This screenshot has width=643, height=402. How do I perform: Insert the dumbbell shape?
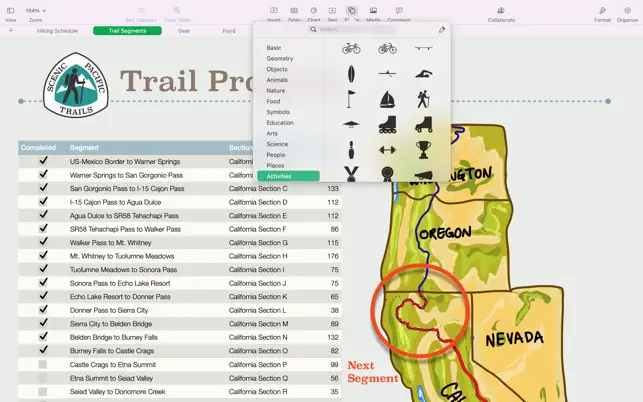coord(387,150)
